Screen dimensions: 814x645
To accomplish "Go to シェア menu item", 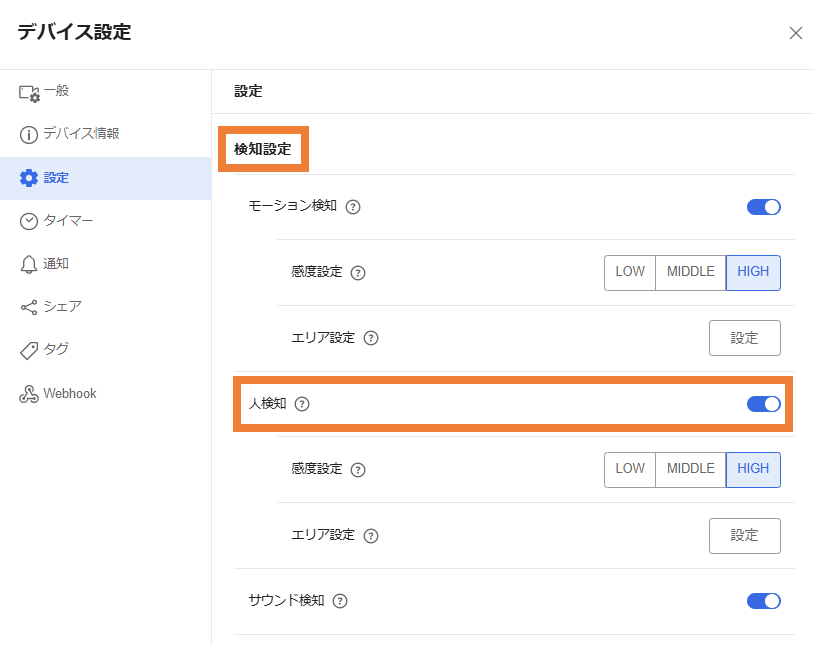I will (105, 307).
